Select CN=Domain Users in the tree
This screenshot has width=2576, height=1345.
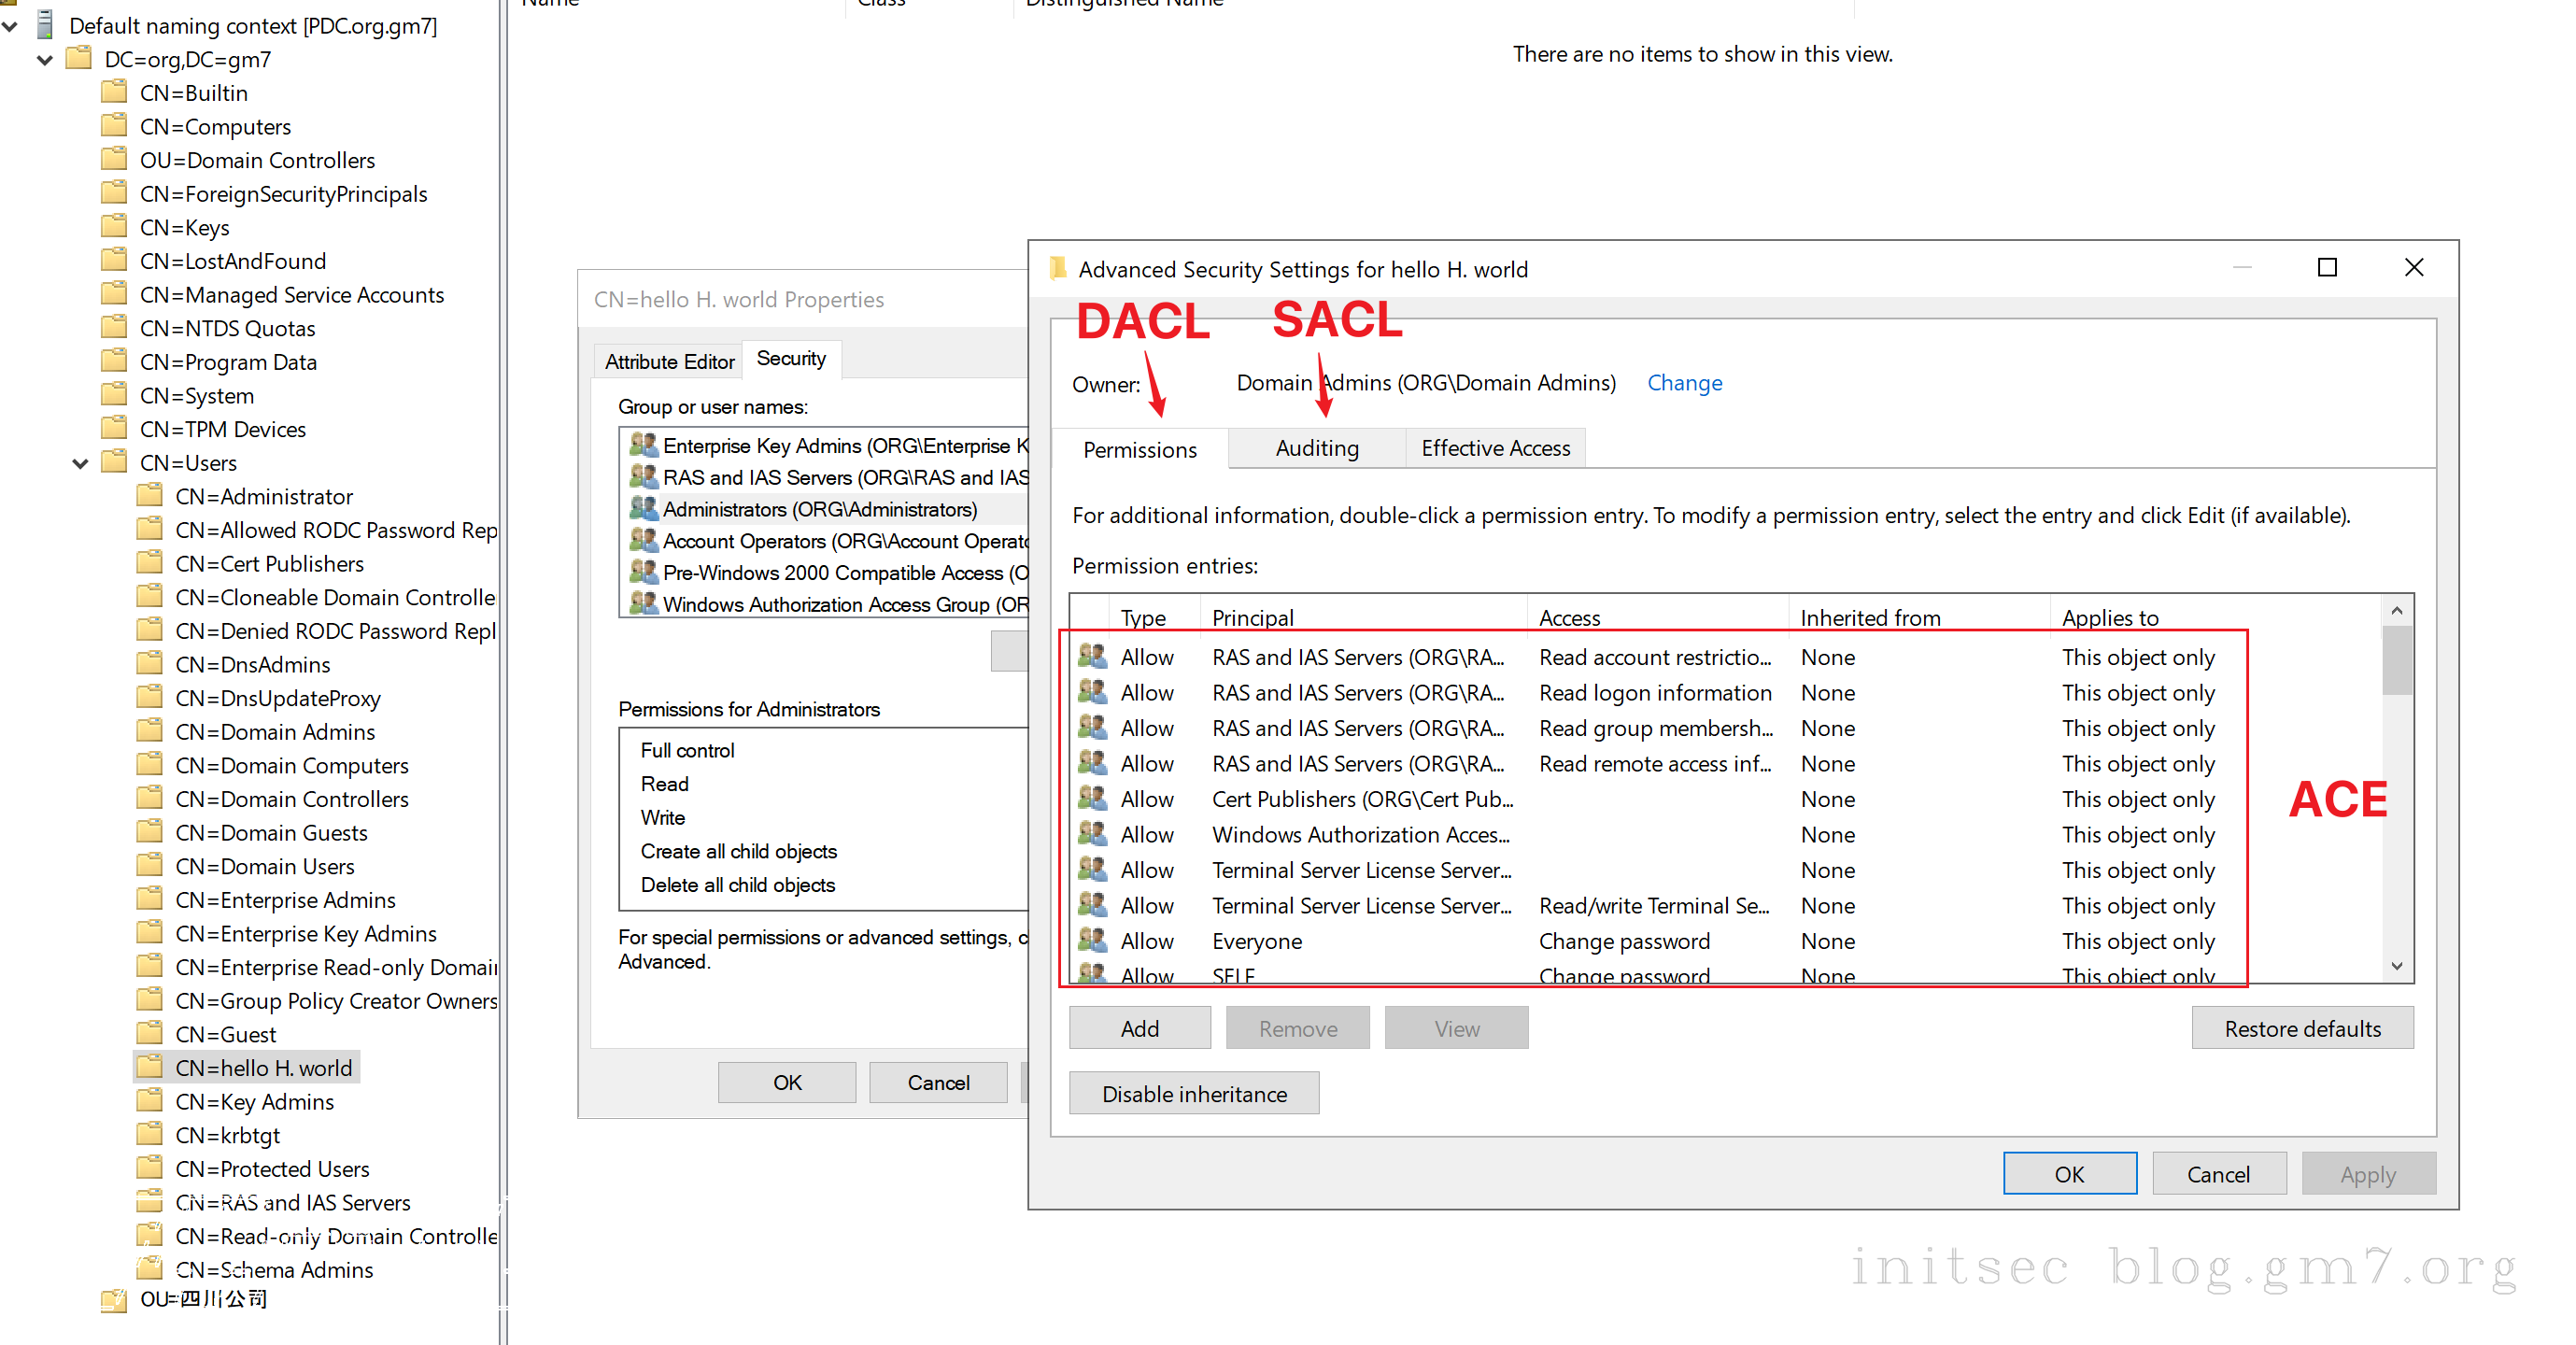(x=265, y=866)
